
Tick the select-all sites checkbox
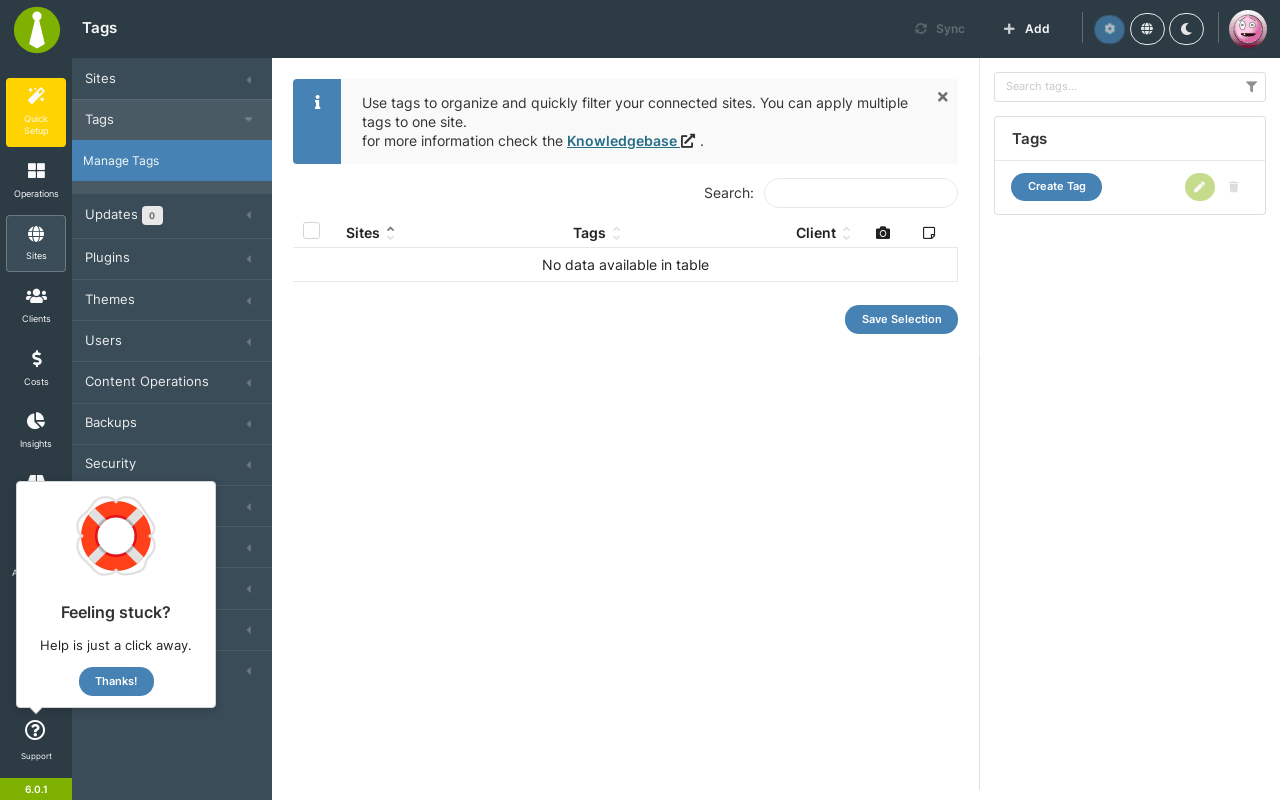click(x=311, y=231)
